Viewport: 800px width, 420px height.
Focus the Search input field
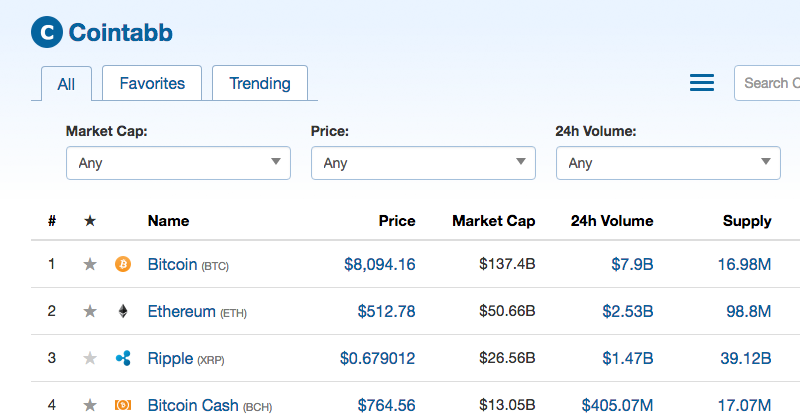point(767,83)
